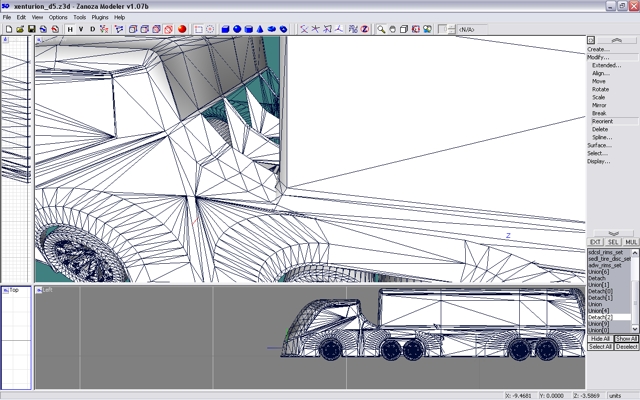This screenshot has width=640, height=400.
Task: Click the red sphere render icon
Action: click(183, 29)
